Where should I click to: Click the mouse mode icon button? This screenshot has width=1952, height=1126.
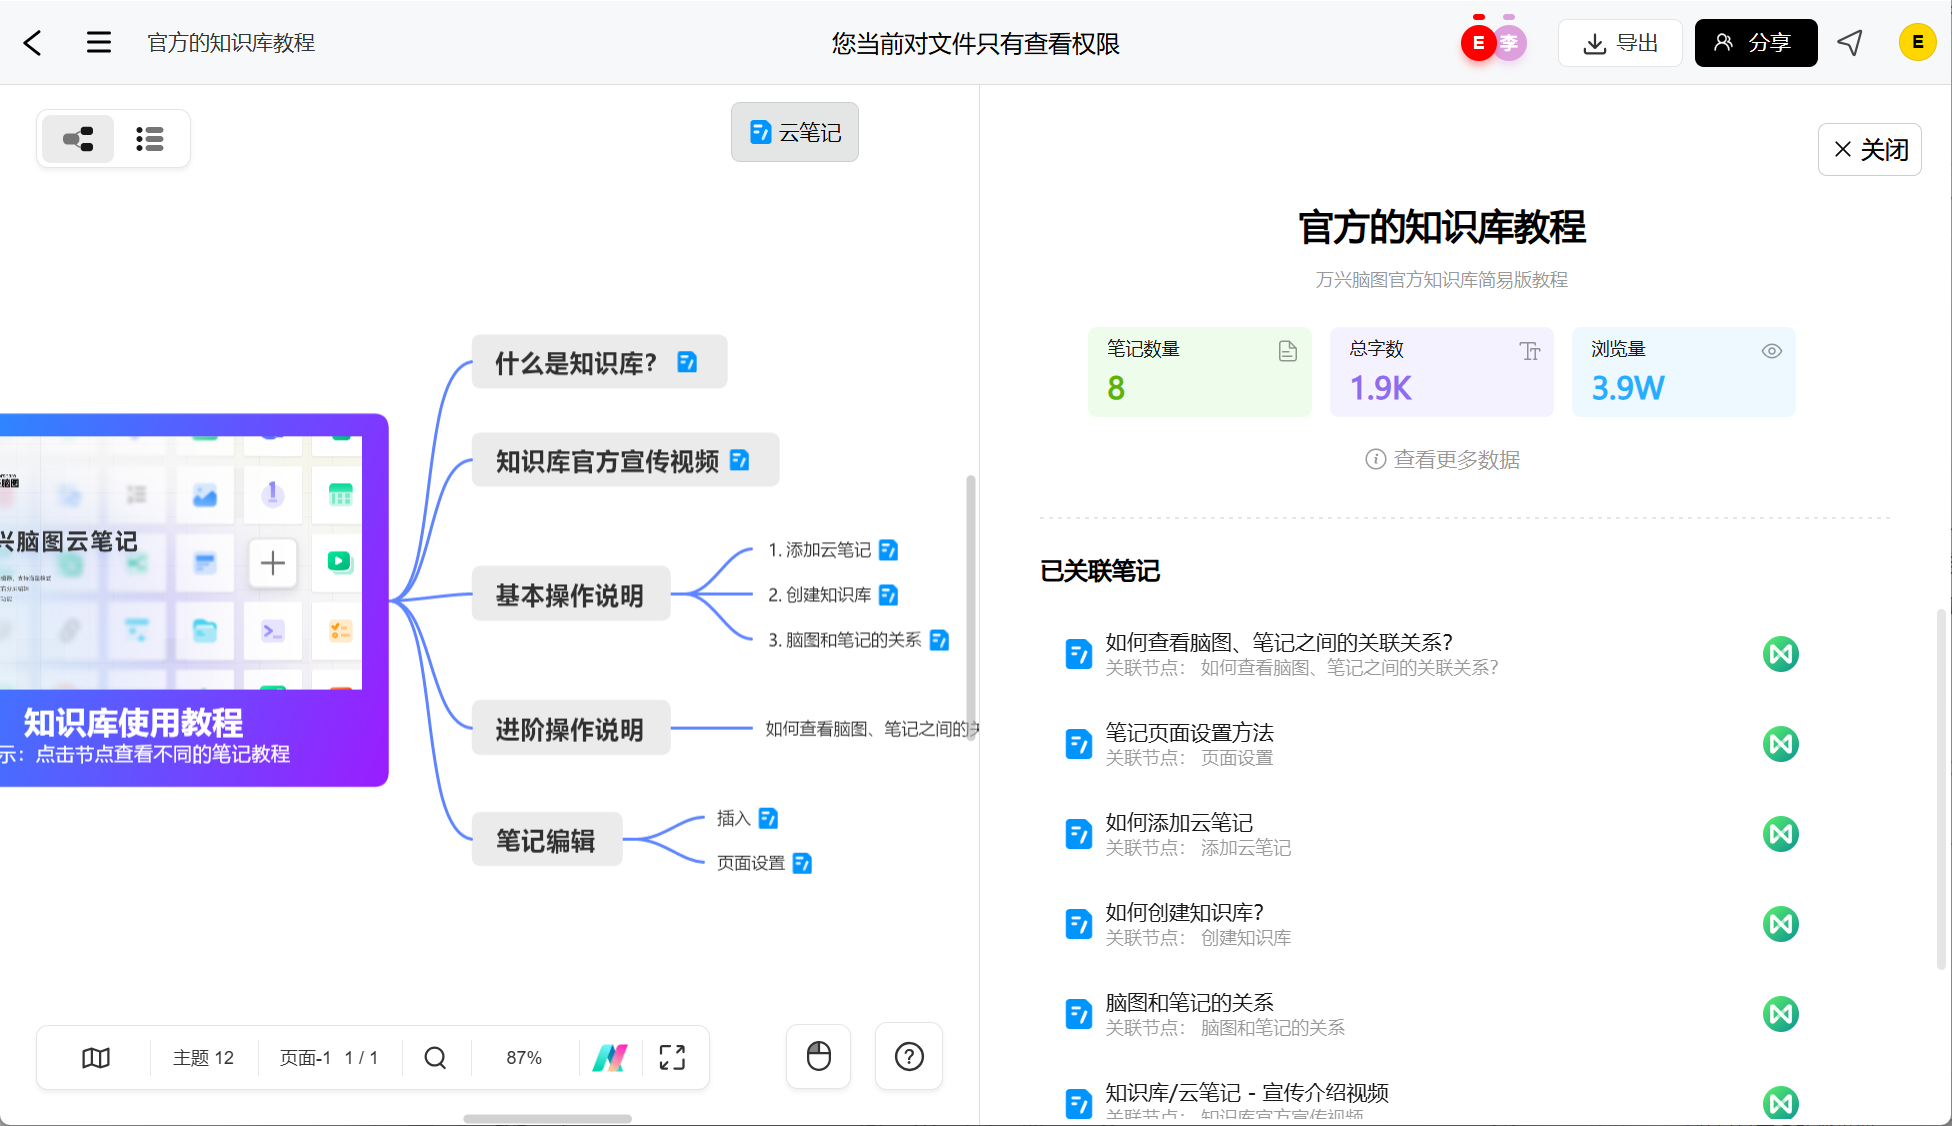coord(819,1056)
